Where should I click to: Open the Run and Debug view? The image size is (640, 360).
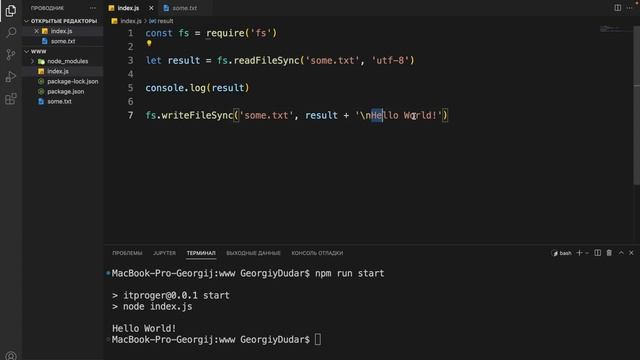[x=11, y=77]
